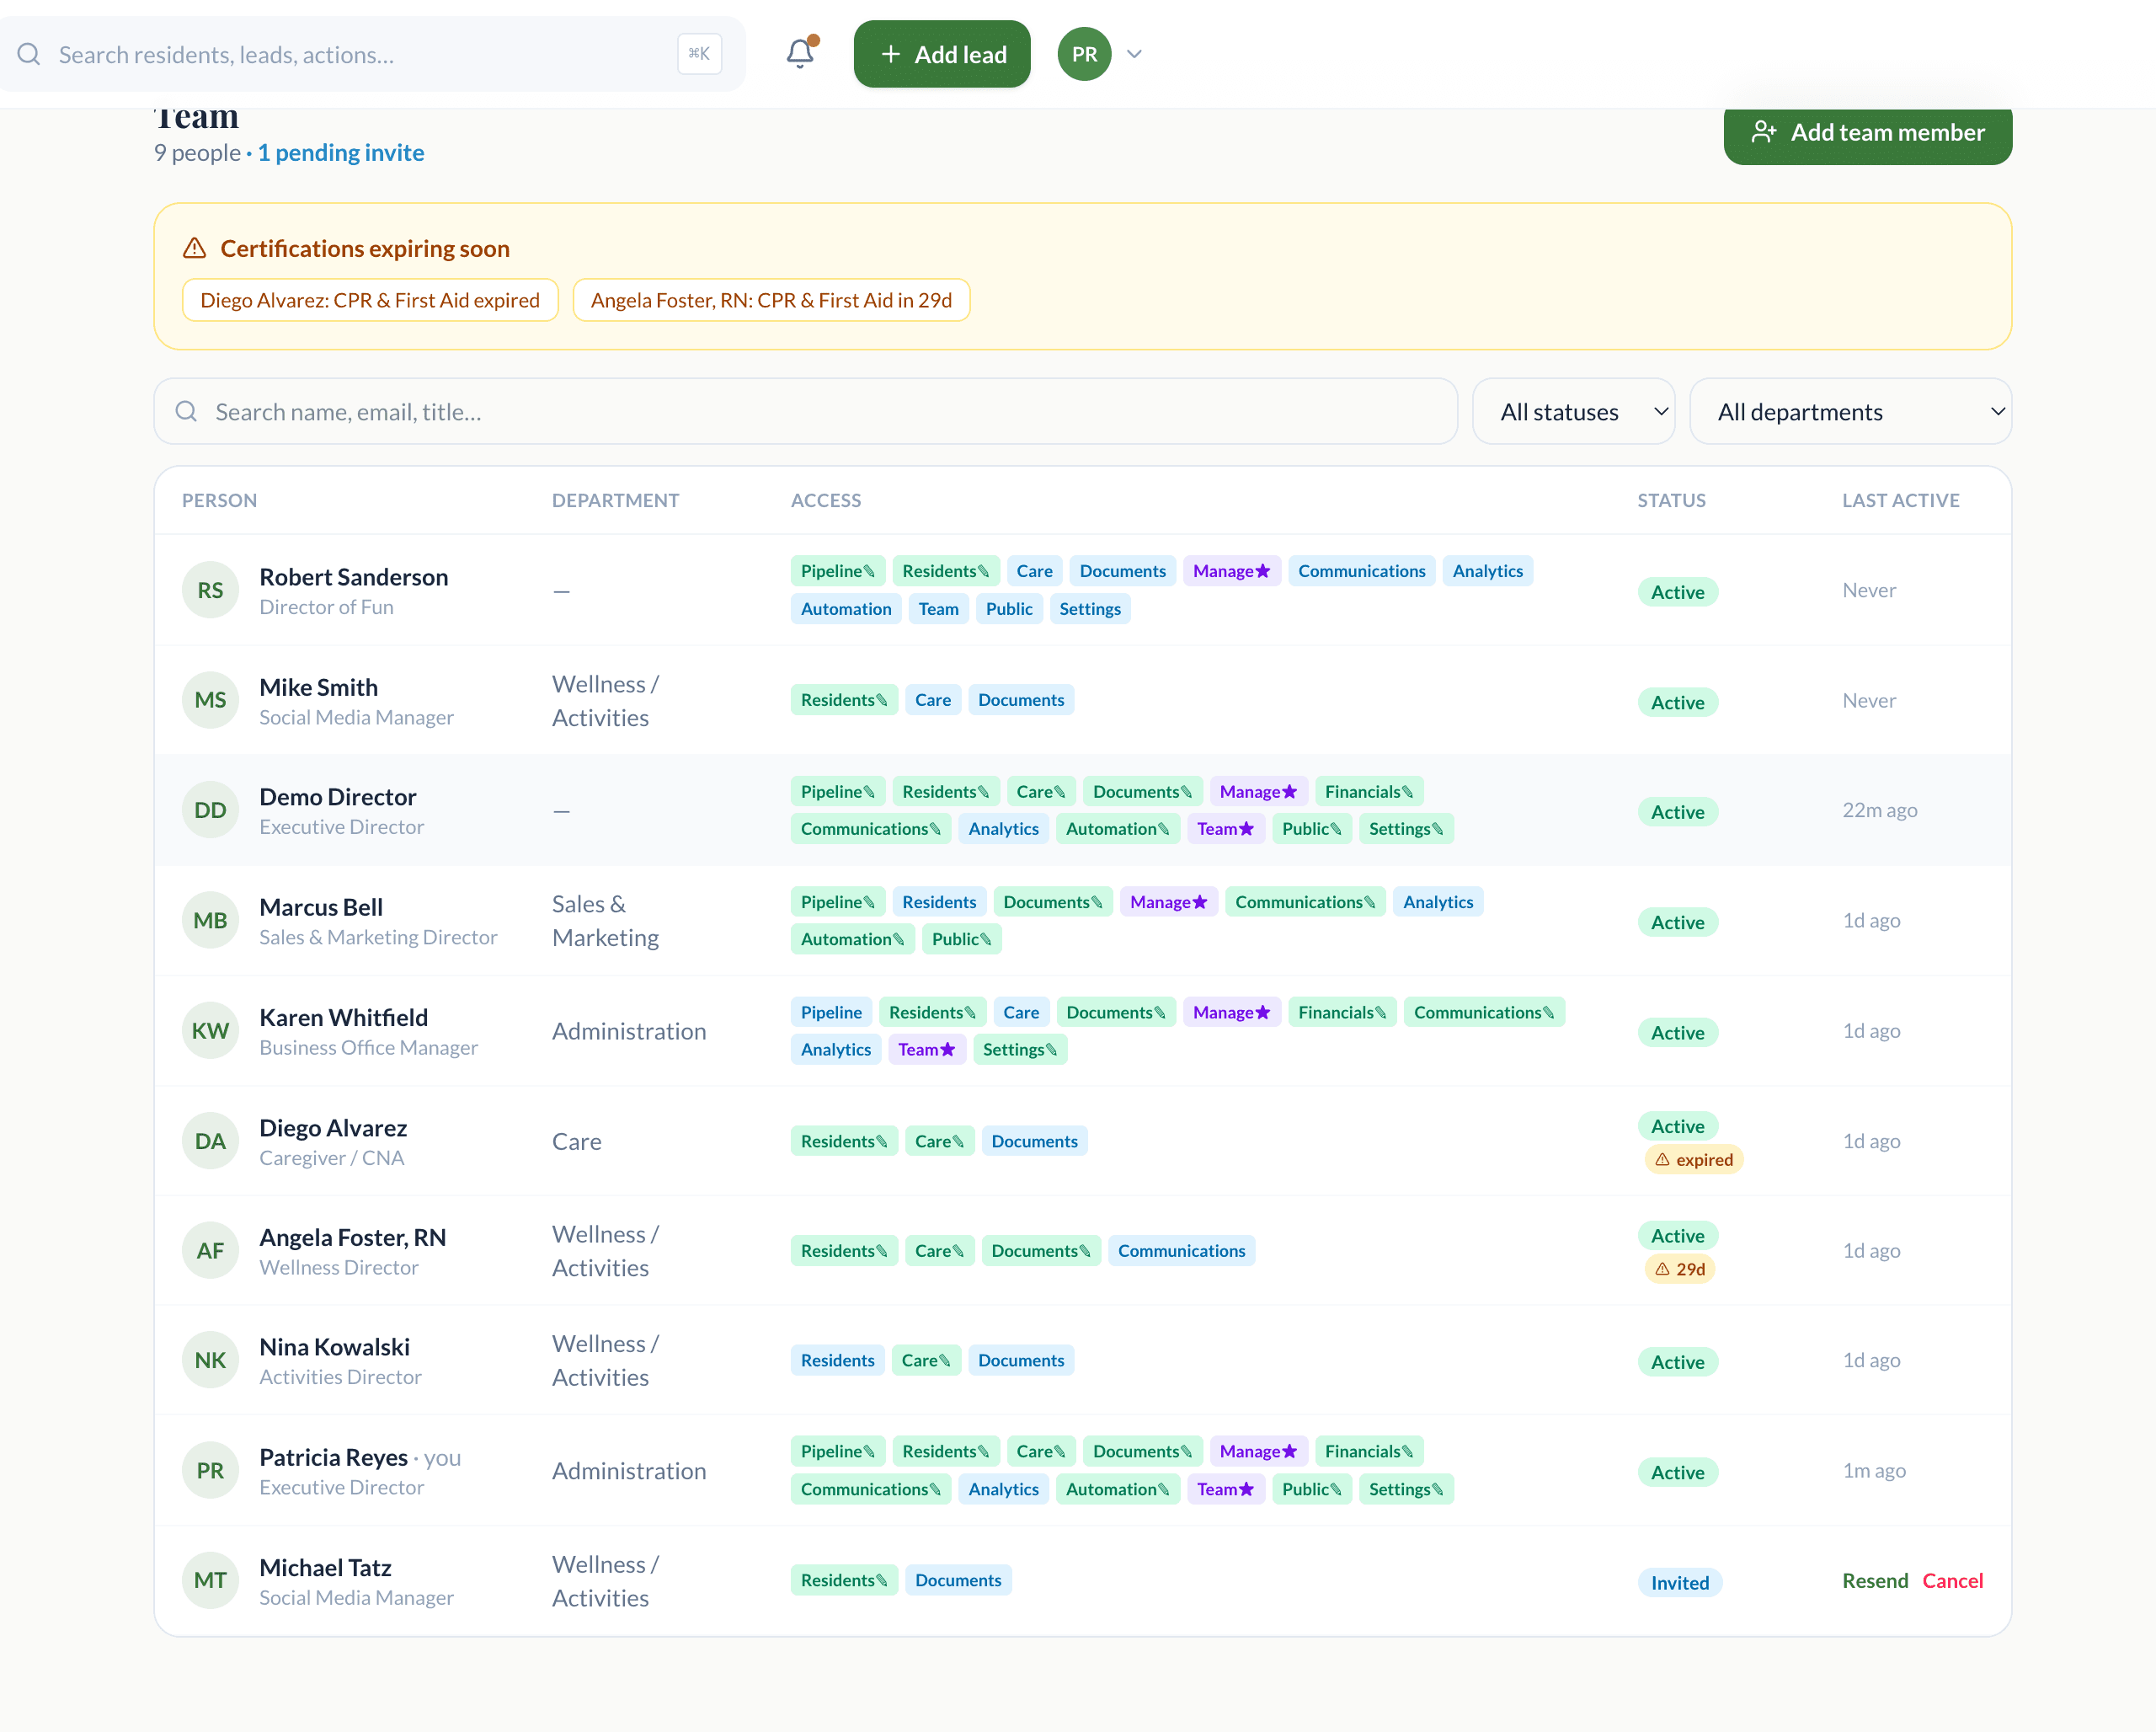Click the PR profile avatar in the header

click(x=1084, y=54)
